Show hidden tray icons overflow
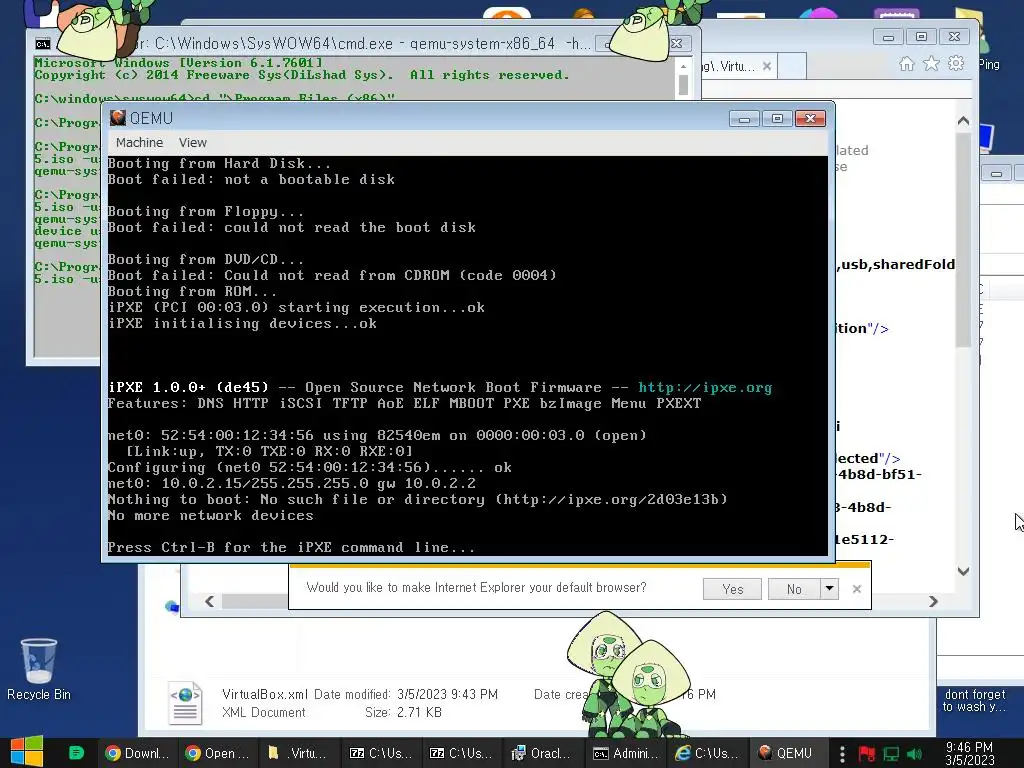This screenshot has height=768, width=1024. click(x=842, y=754)
